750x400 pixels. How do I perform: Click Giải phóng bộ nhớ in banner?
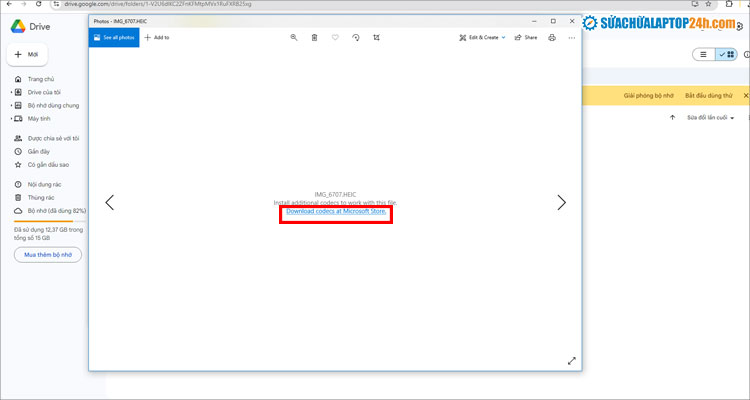click(x=648, y=96)
